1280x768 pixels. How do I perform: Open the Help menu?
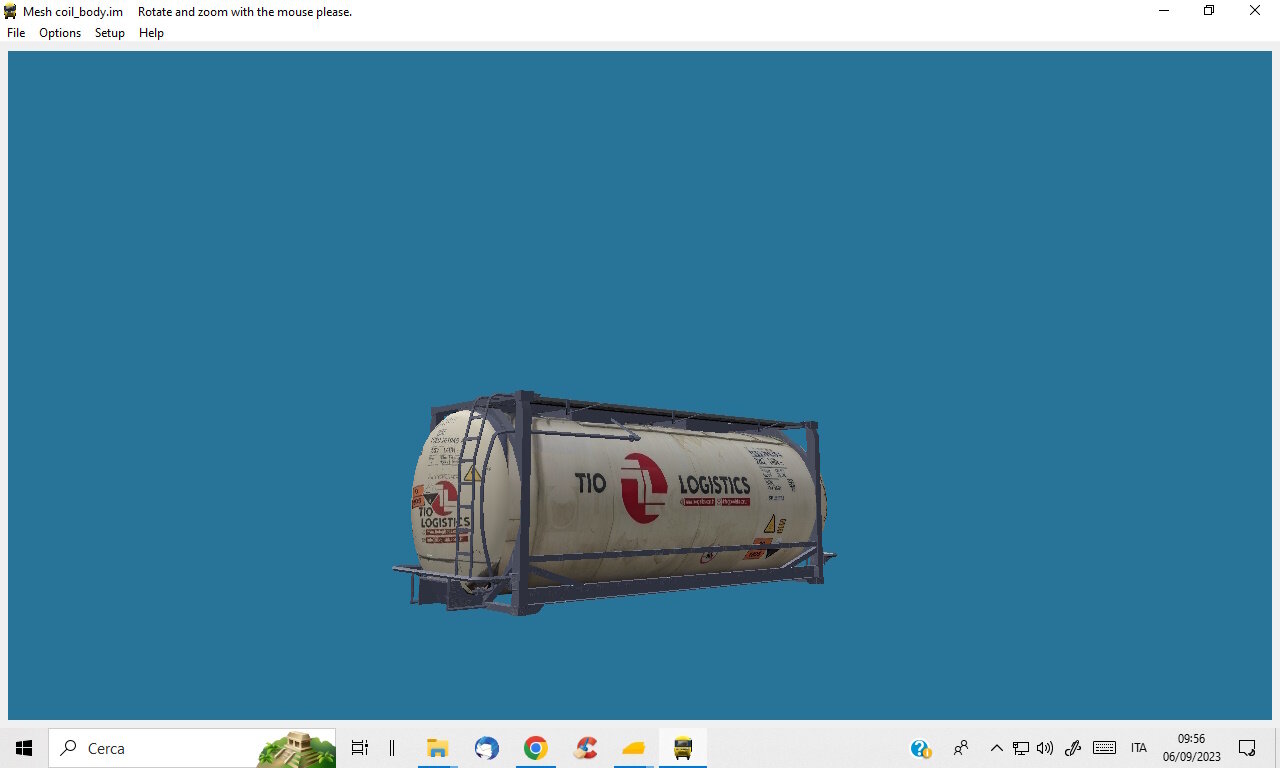click(x=151, y=33)
